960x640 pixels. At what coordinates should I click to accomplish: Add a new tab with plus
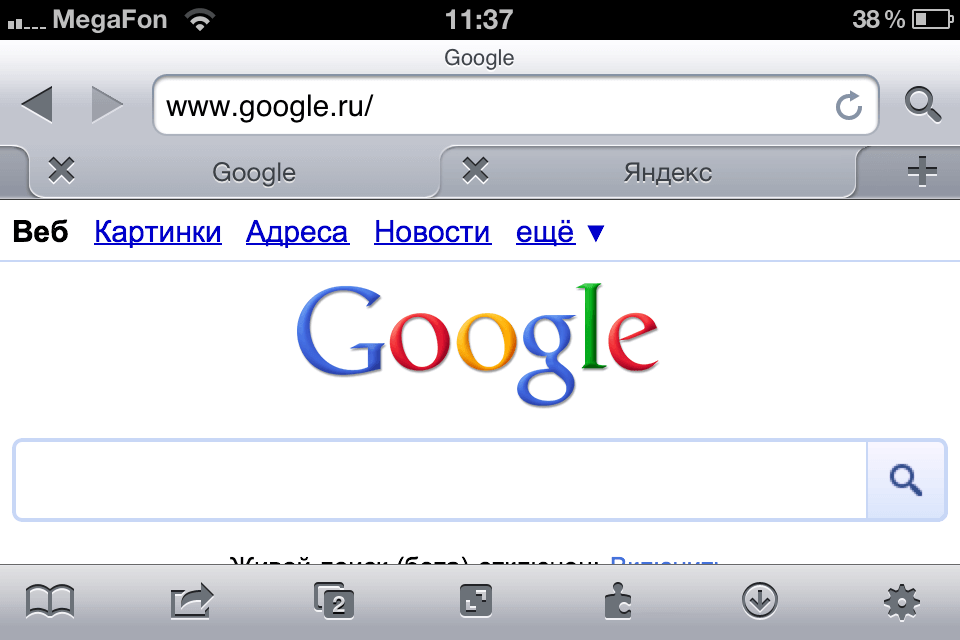click(922, 171)
